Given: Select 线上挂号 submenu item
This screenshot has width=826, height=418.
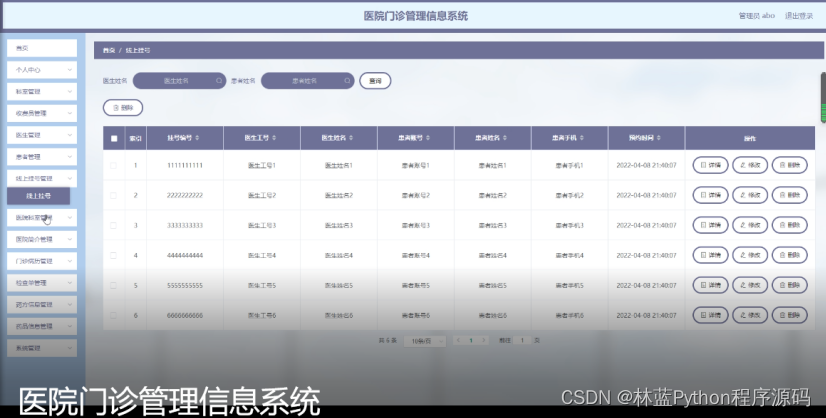Looking at the screenshot, I should (x=38, y=196).
